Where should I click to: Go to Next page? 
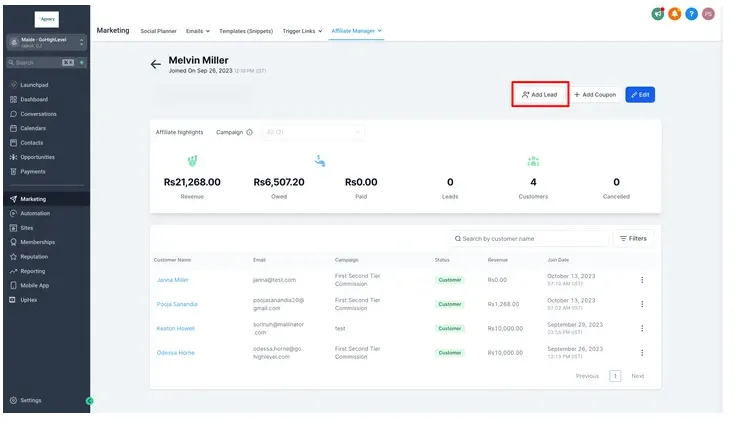(638, 376)
